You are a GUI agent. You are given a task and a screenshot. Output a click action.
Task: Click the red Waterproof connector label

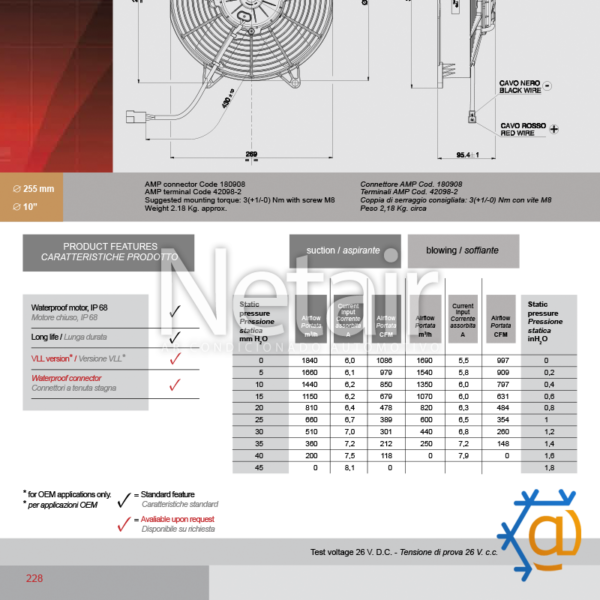(x=67, y=379)
